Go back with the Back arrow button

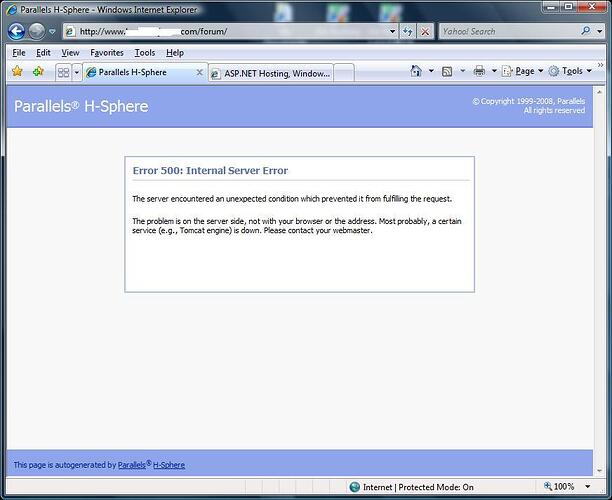tap(16, 31)
